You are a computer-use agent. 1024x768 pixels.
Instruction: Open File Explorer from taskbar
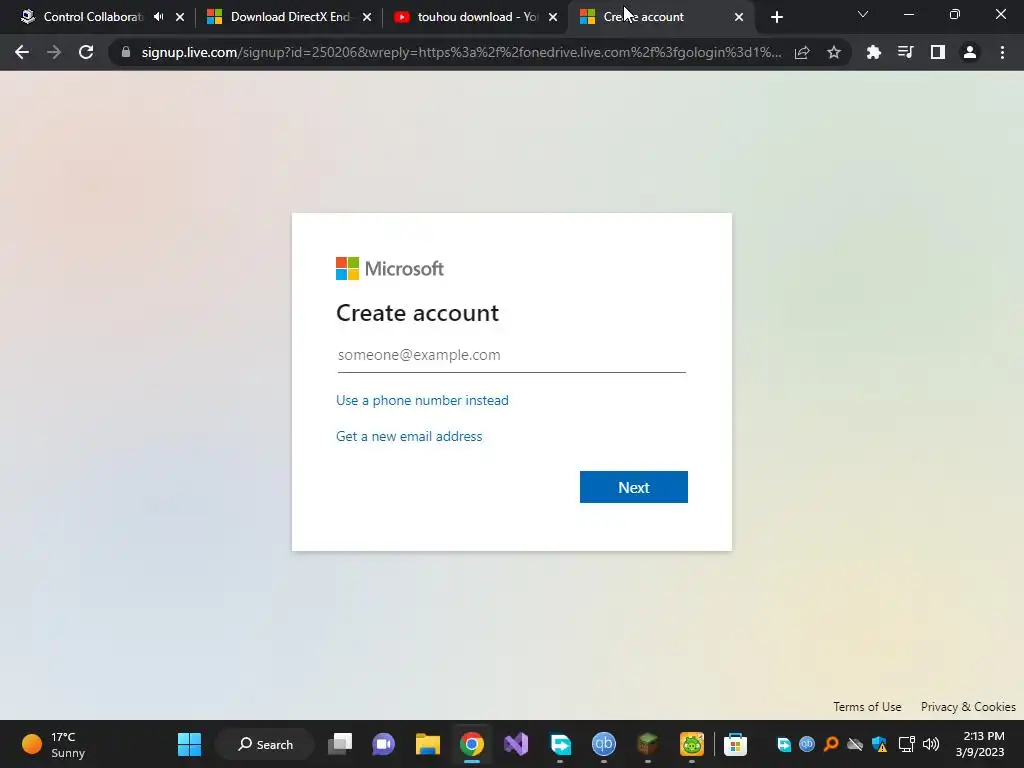[428, 744]
